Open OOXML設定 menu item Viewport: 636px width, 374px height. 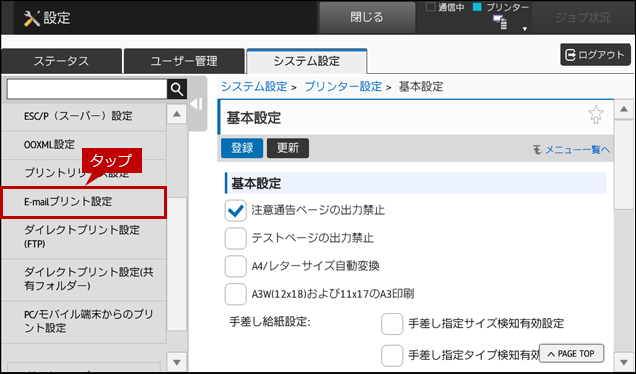pos(84,145)
